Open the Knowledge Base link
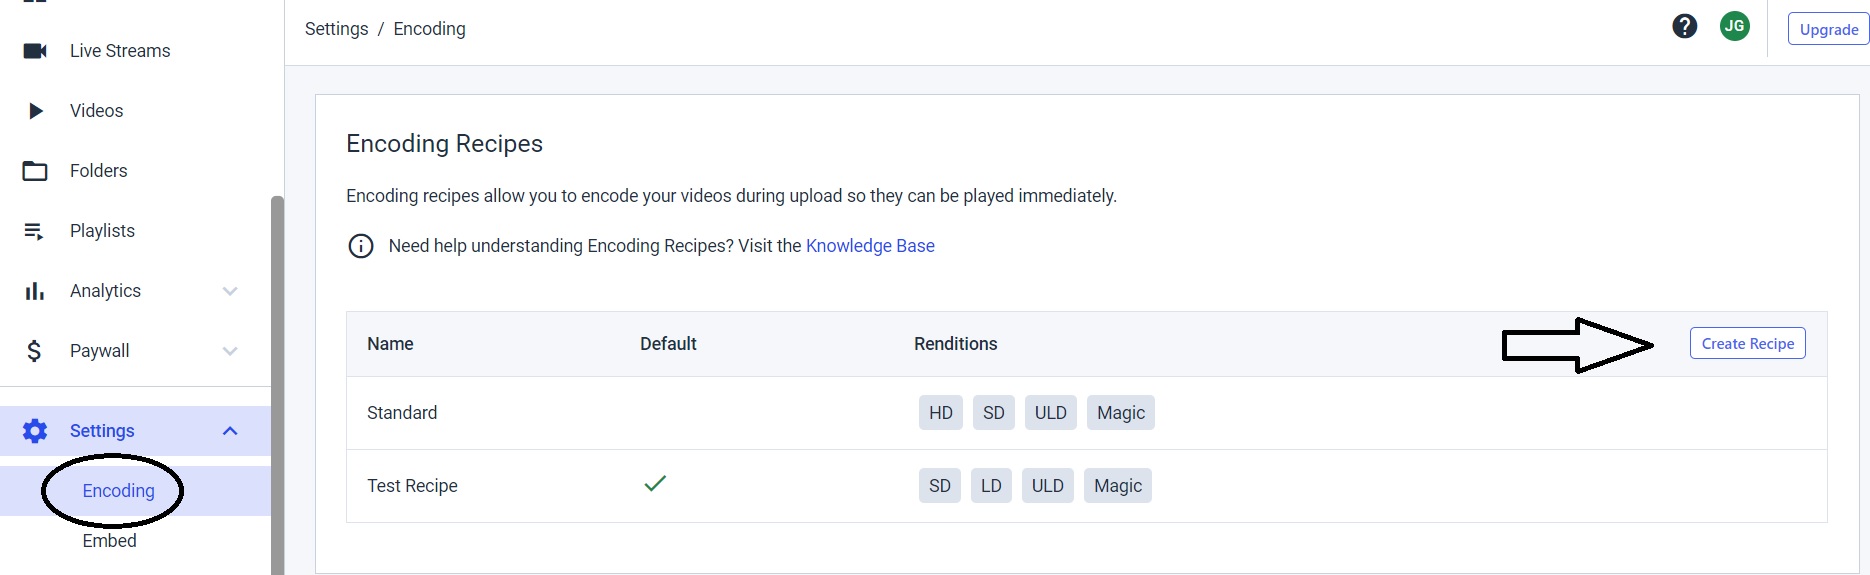1870x575 pixels. [x=870, y=246]
